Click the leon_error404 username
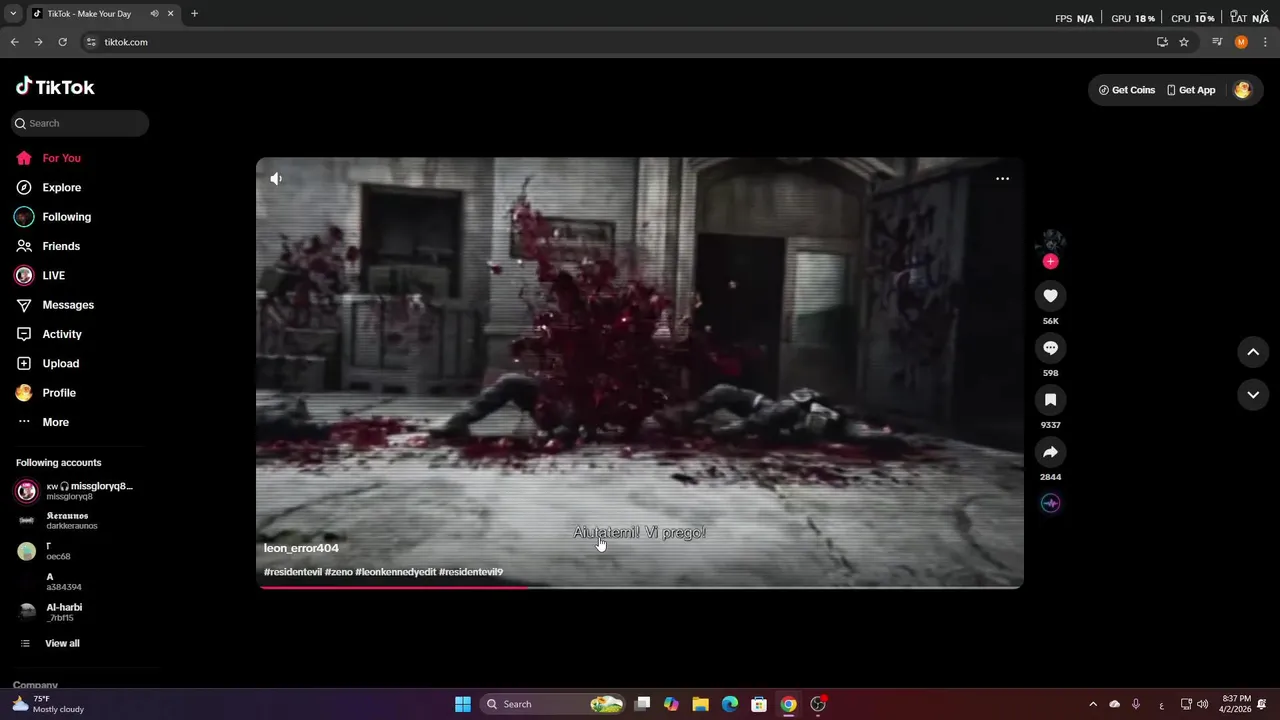The image size is (1280, 720). 301,548
